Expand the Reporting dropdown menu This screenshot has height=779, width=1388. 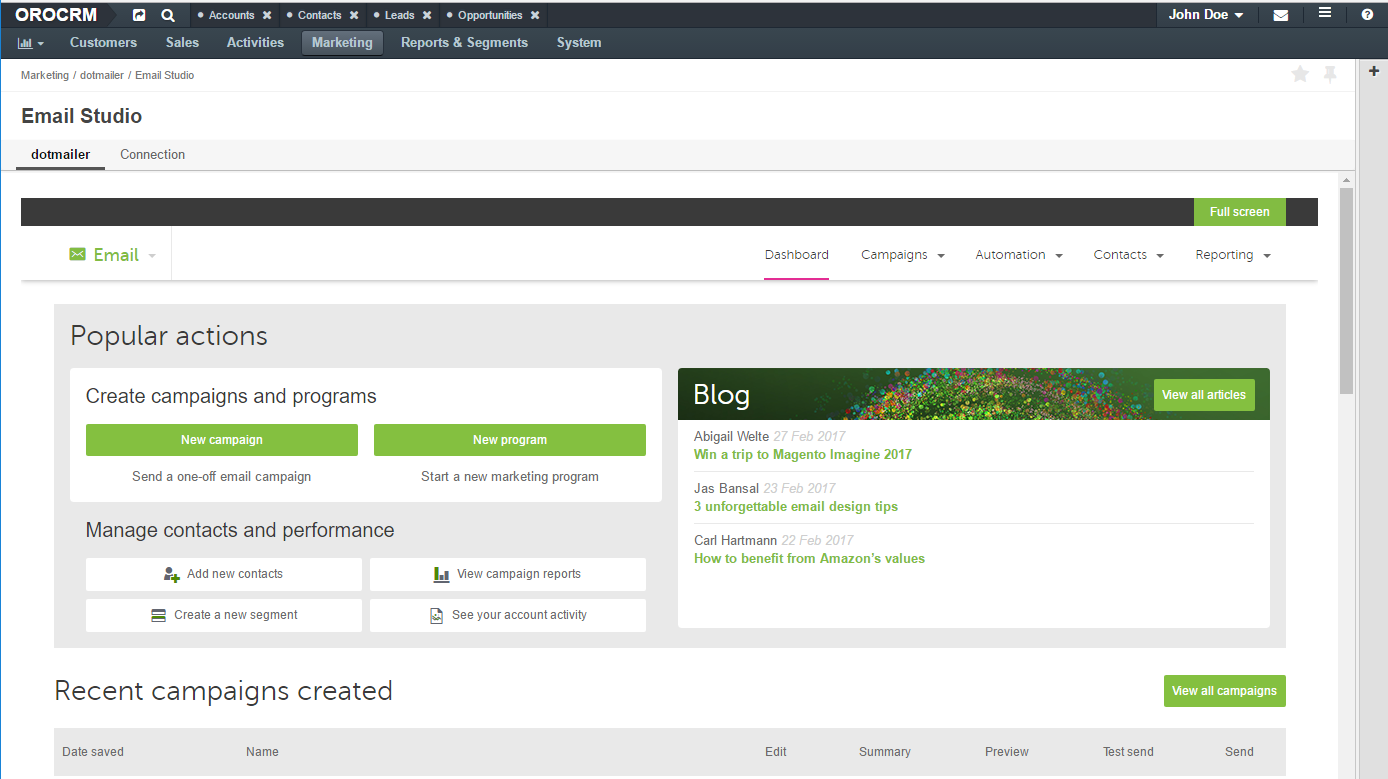[1233, 255]
